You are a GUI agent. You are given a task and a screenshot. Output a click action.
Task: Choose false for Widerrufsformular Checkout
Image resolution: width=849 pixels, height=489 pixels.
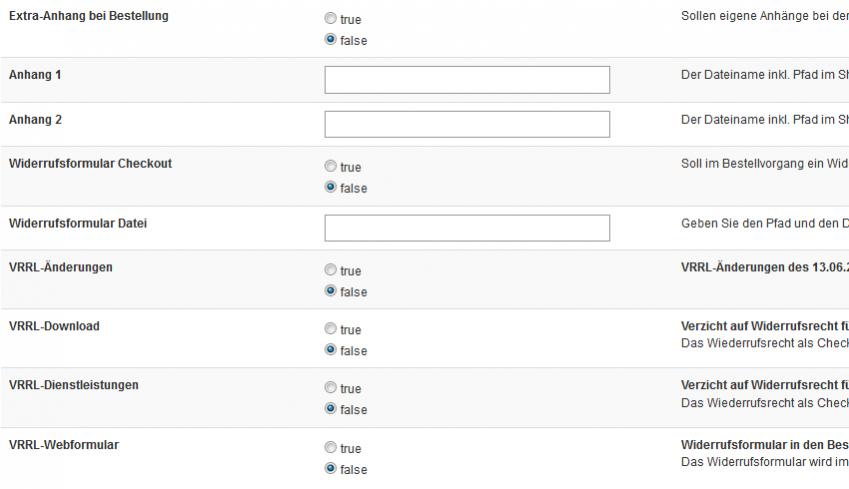[x=331, y=188]
